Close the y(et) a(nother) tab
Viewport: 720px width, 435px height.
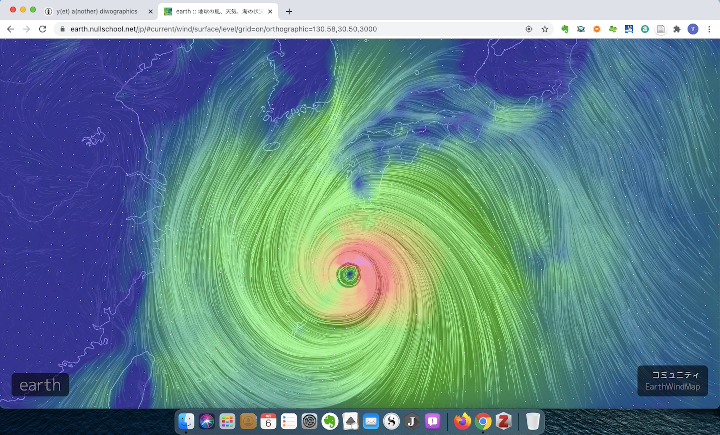tap(150, 11)
